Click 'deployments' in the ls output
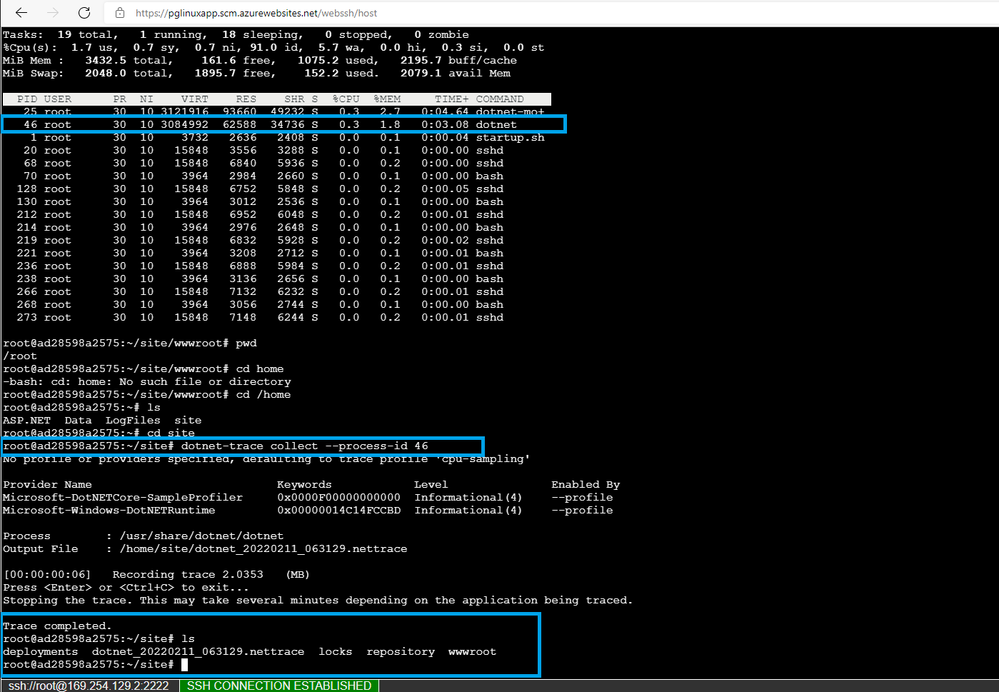Image resolution: width=999 pixels, height=692 pixels. coord(40,651)
